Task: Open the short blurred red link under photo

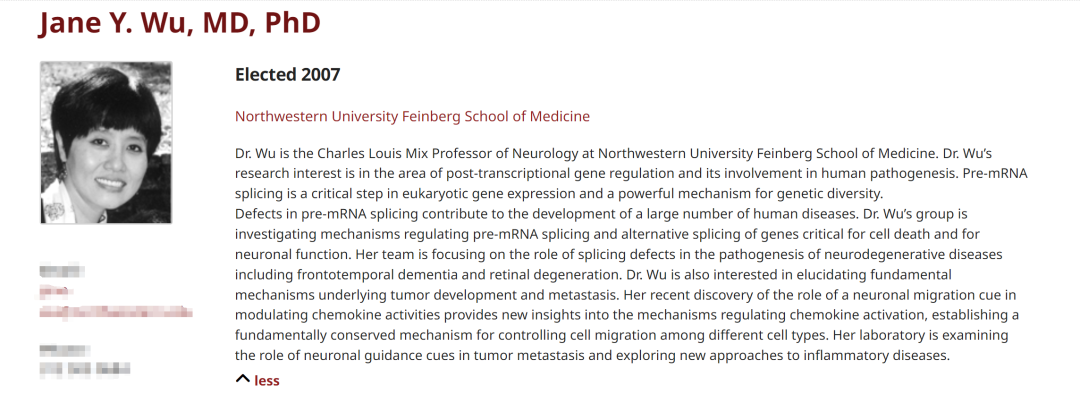Action: [54, 291]
